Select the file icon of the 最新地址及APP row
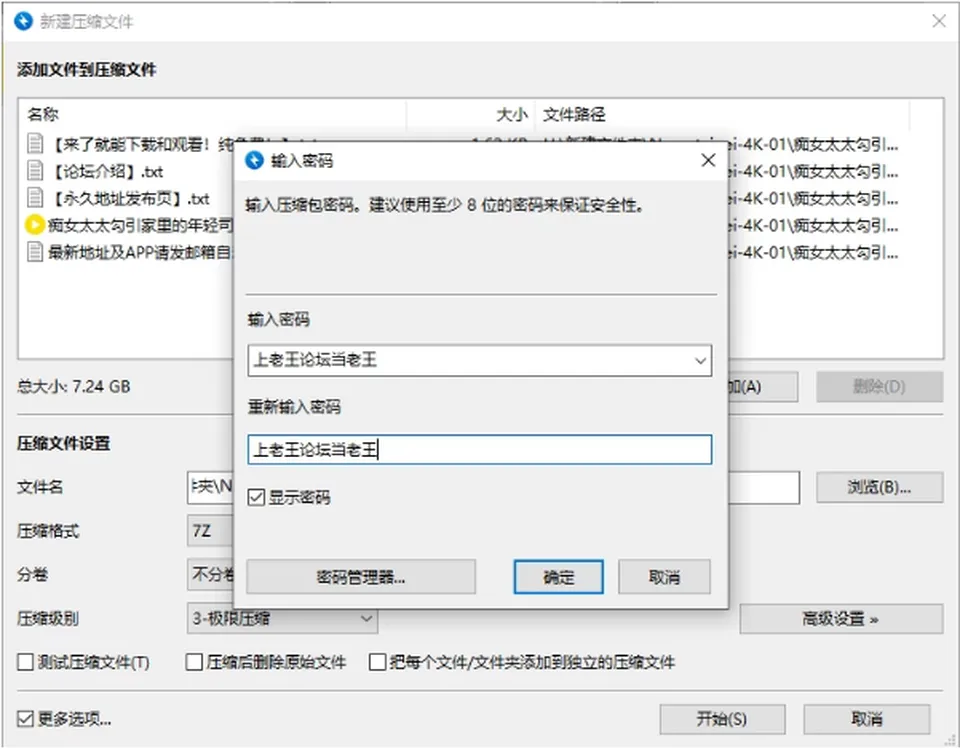Viewport: 960px width, 749px height. point(35,252)
